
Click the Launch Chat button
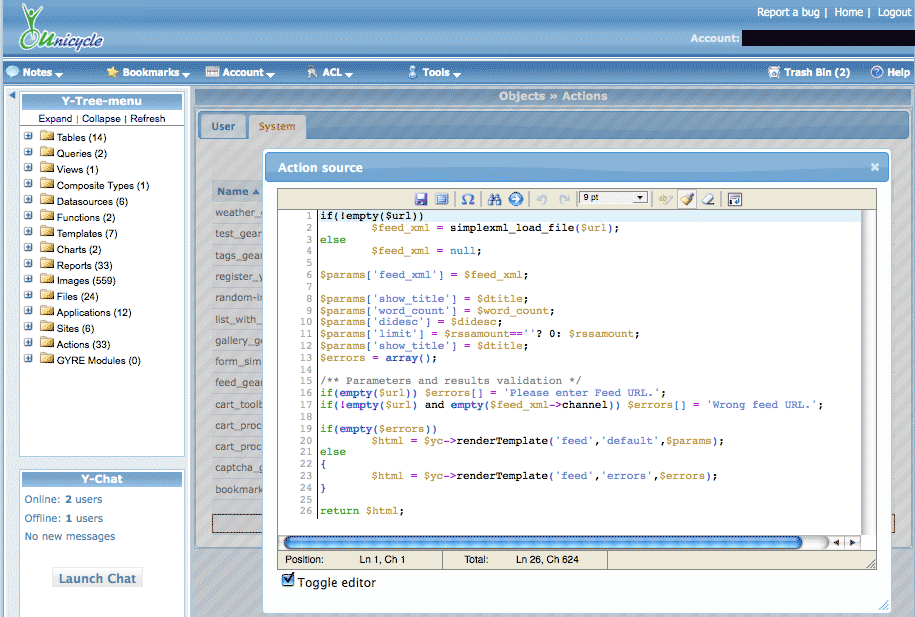[x=97, y=578]
